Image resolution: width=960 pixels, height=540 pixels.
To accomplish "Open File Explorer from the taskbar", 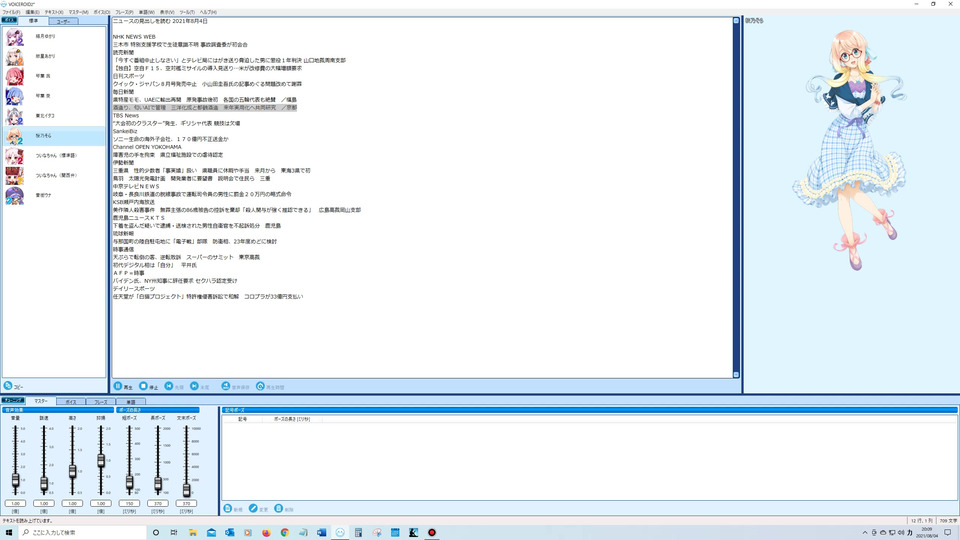I will (192, 533).
